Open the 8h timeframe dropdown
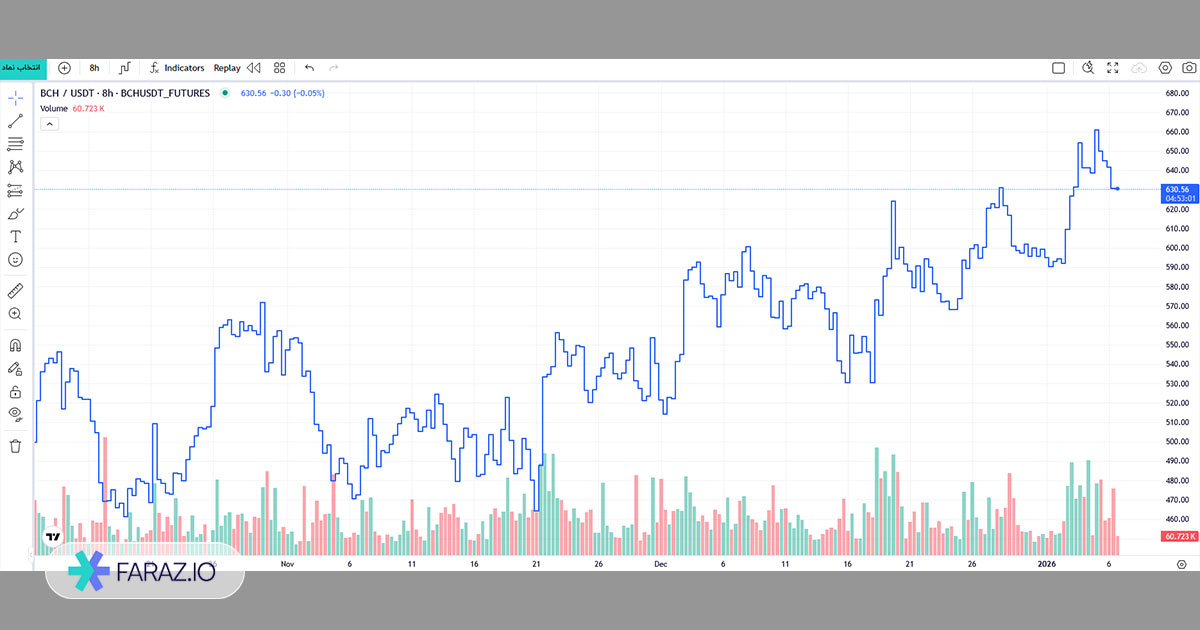This screenshot has width=1200, height=630. 94,68
